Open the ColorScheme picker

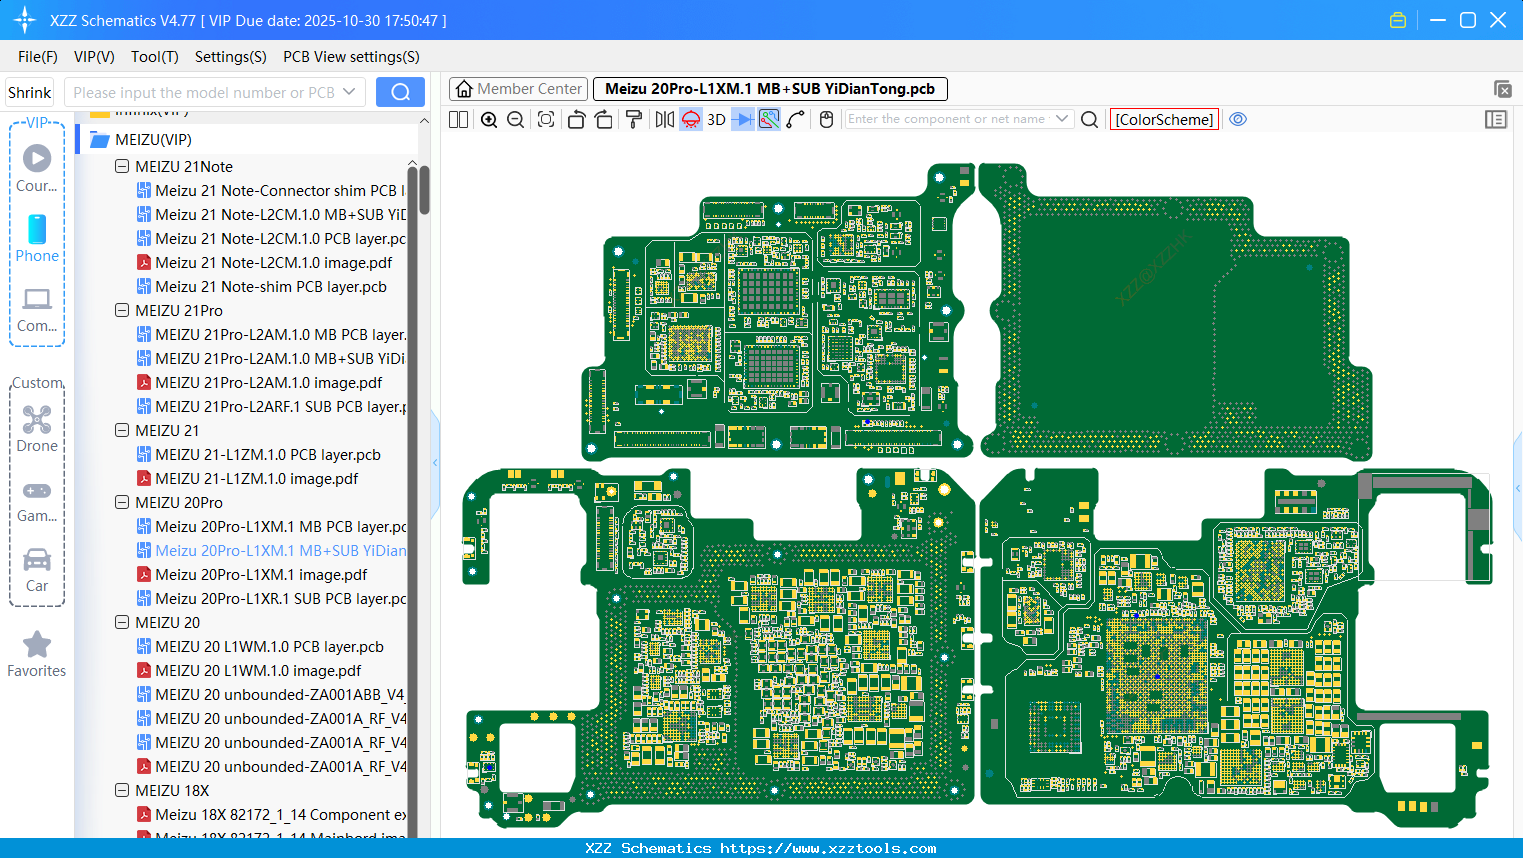(x=1164, y=119)
